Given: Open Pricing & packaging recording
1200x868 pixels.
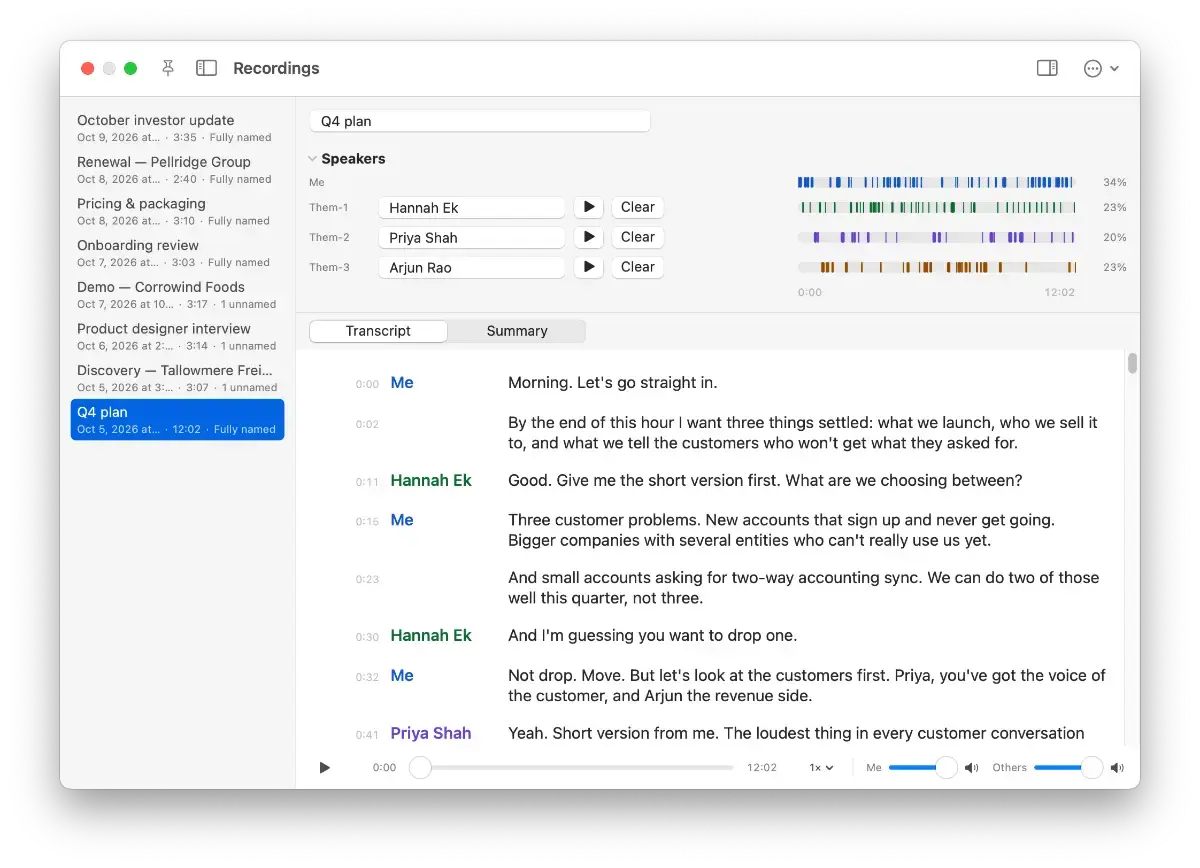Looking at the screenshot, I should click(178, 211).
